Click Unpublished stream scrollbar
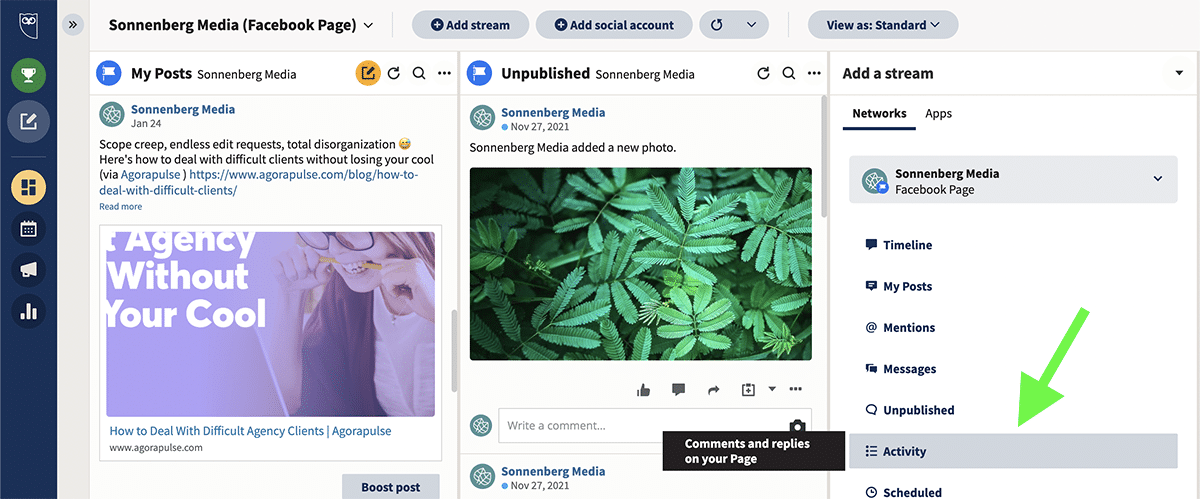The height and width of the screenshot is (499, 1200). pyautogui.click(x=825, y=156)
